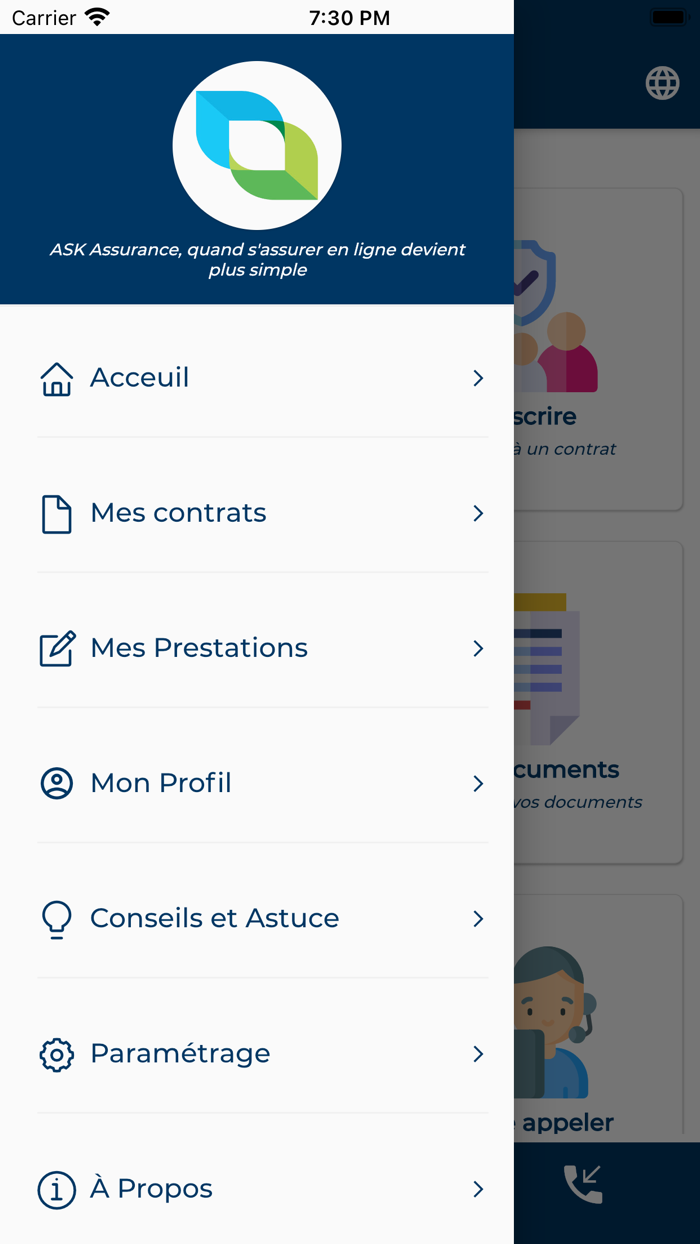This screenshot has width=700, height=1244.
Task: Open the profile avatar icon near Mon Profil
Action: [57, 783]
